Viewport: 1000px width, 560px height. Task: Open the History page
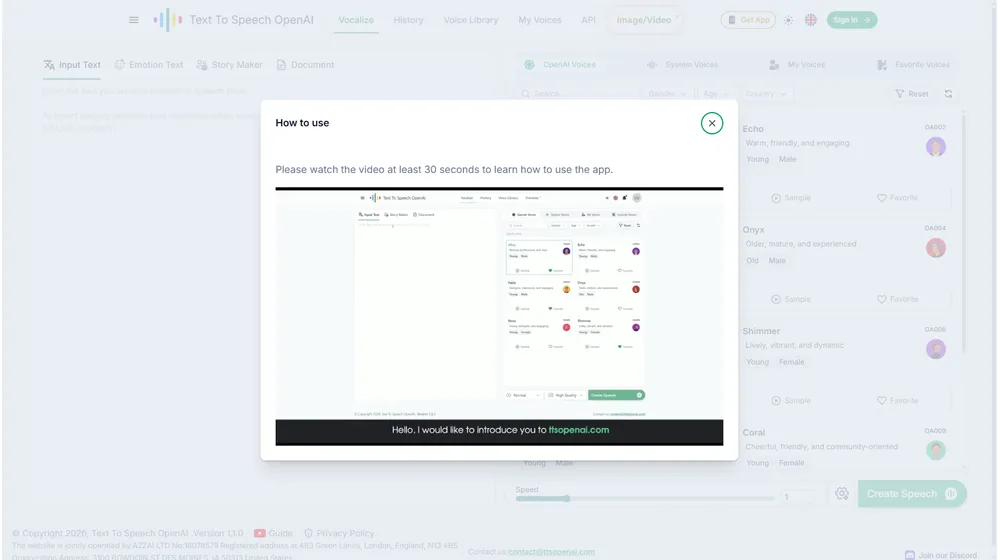point(408,20)
